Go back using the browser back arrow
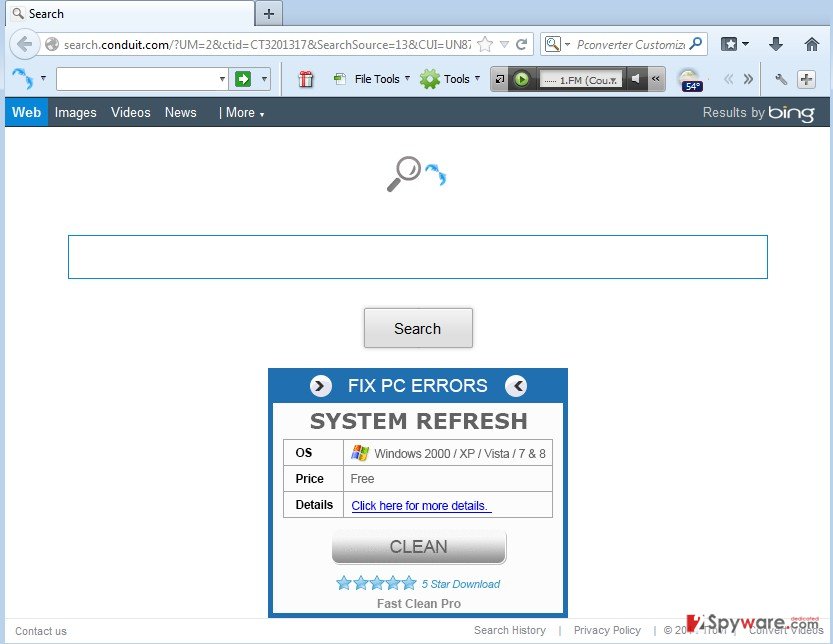 click(24, 44)
